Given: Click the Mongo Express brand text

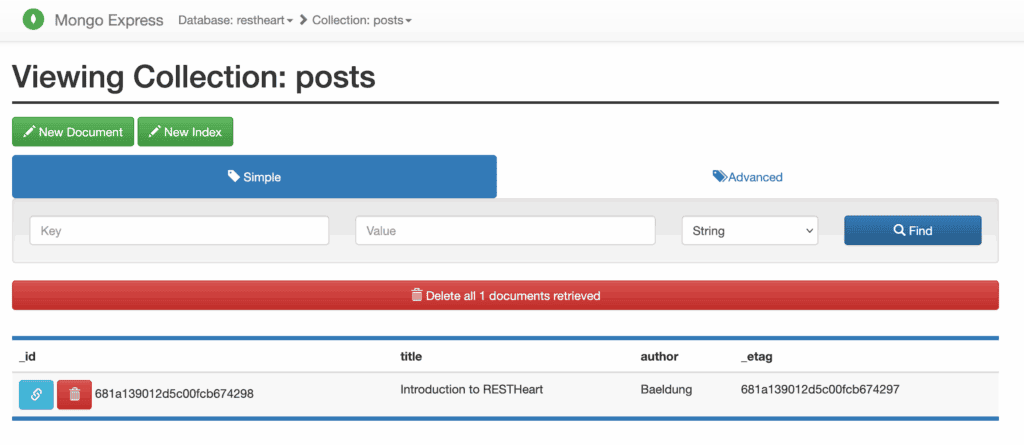Looking at the screenshot, I should [x=110, y=20].
